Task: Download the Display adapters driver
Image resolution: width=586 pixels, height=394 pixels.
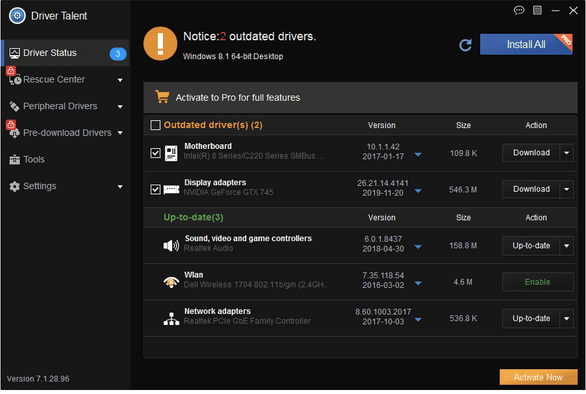Action: click(x=531, y=190)
